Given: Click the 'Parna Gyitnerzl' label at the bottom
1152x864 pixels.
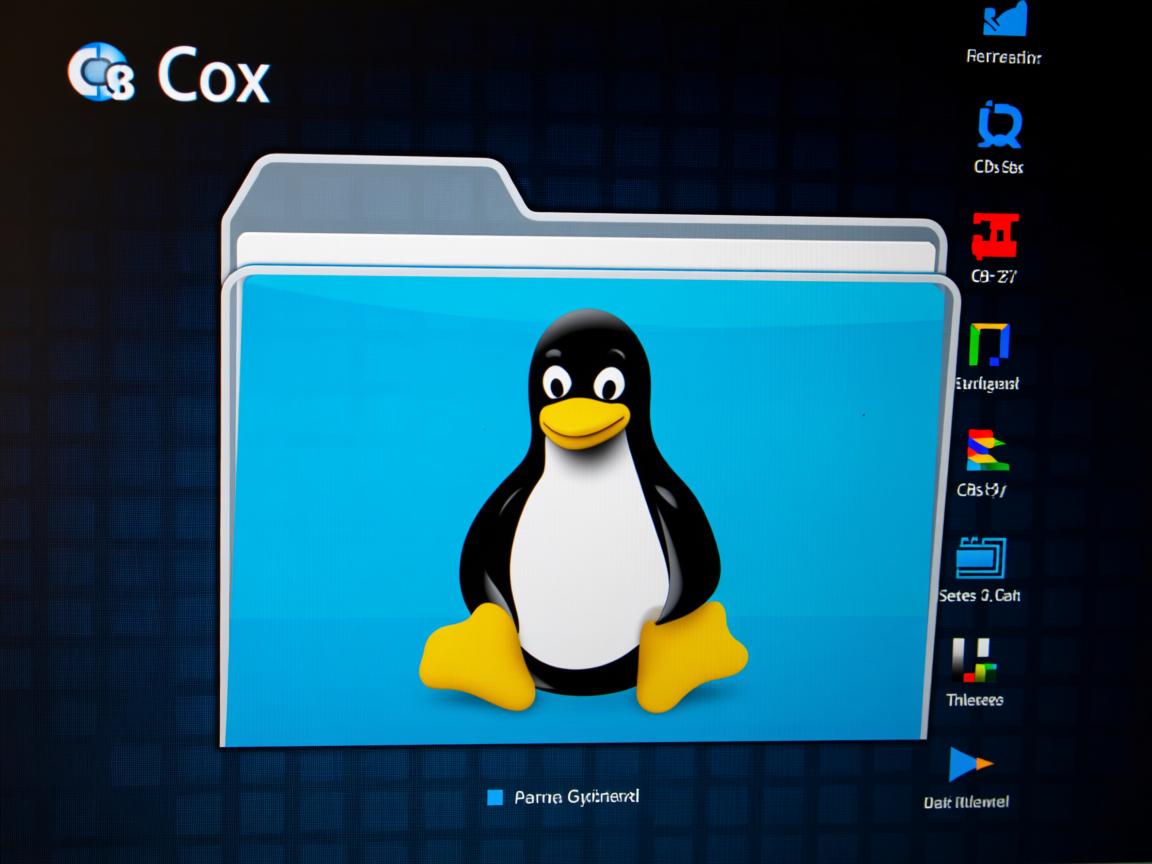Looking at the screenshot, I should click(x=580, y=798).
